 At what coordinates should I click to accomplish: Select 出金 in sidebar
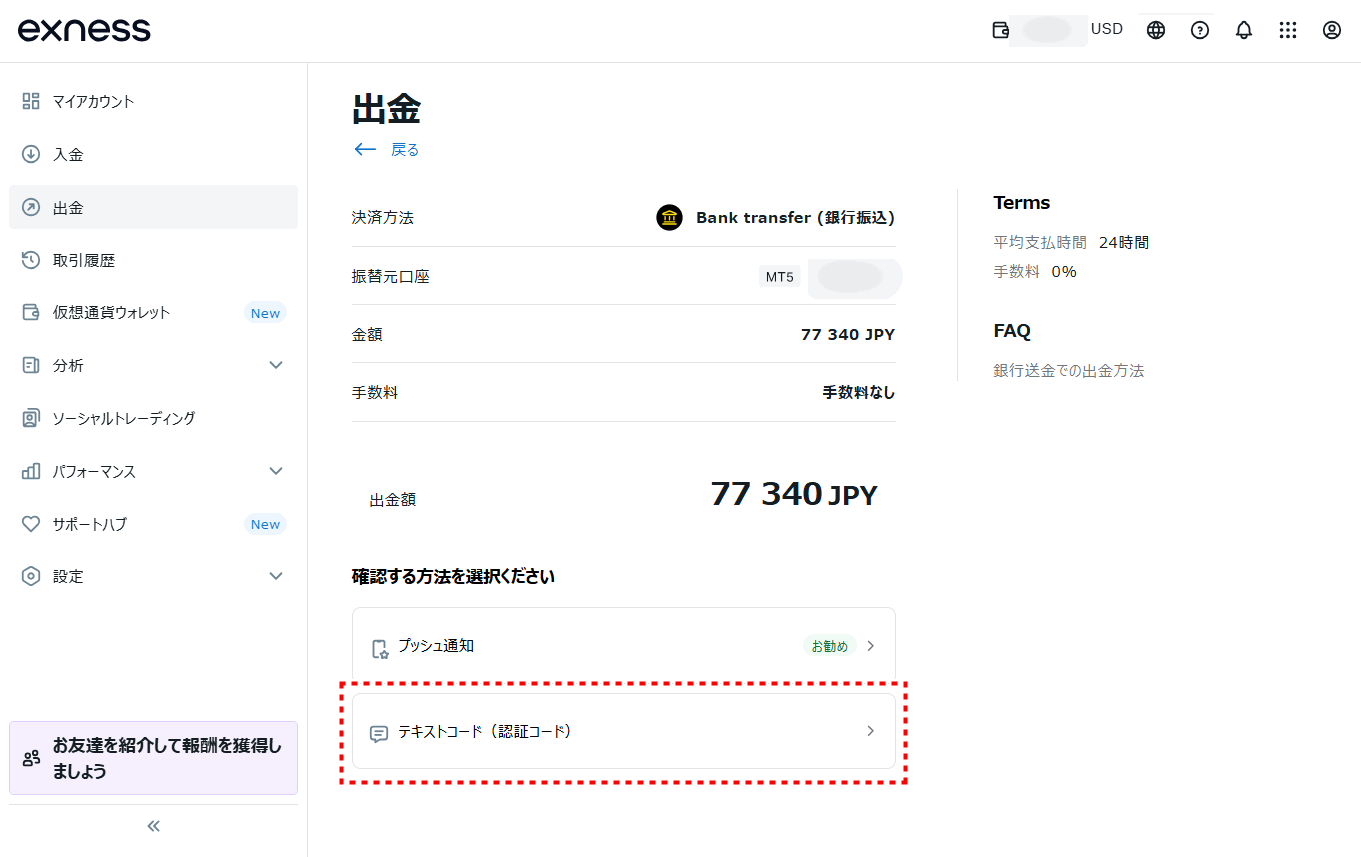(153, 207)
